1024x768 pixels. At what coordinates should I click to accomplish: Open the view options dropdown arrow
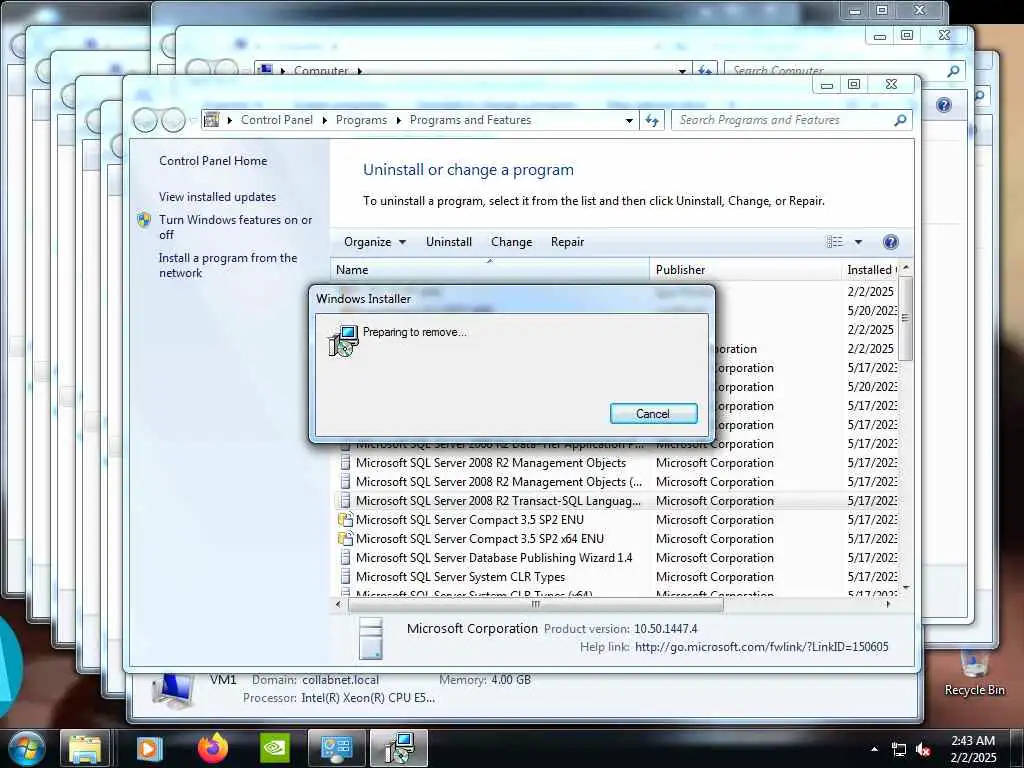pyautogui.click(x=858, y=242)
